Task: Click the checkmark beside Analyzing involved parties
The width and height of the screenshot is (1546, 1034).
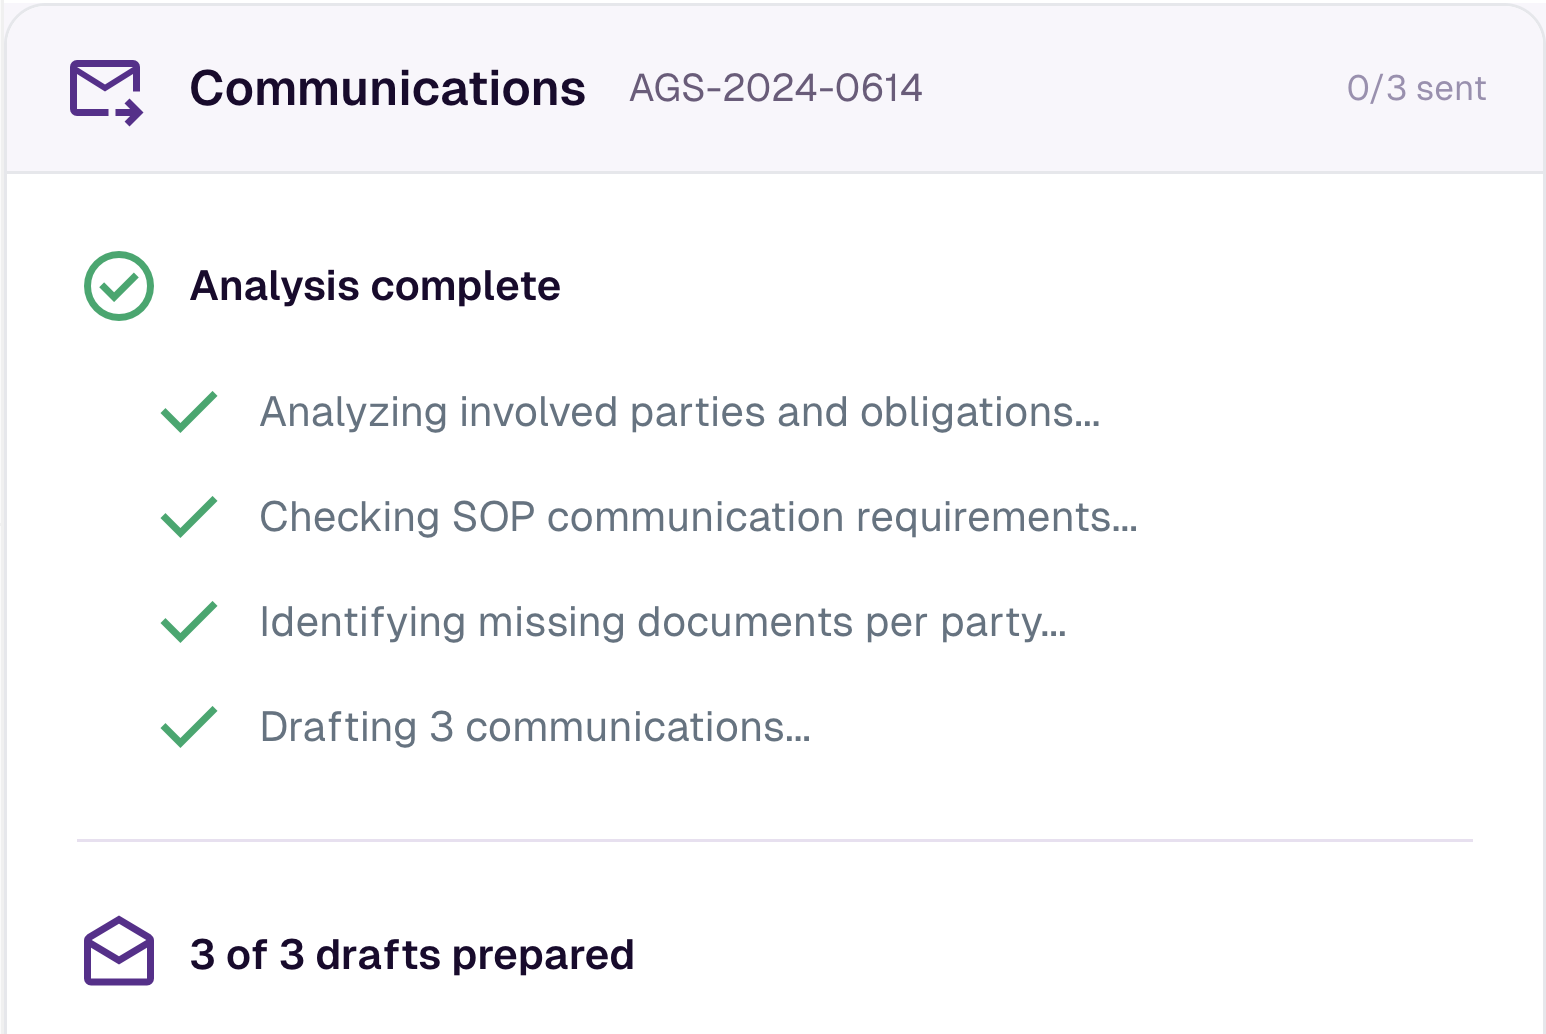Action: click(189, 412)
